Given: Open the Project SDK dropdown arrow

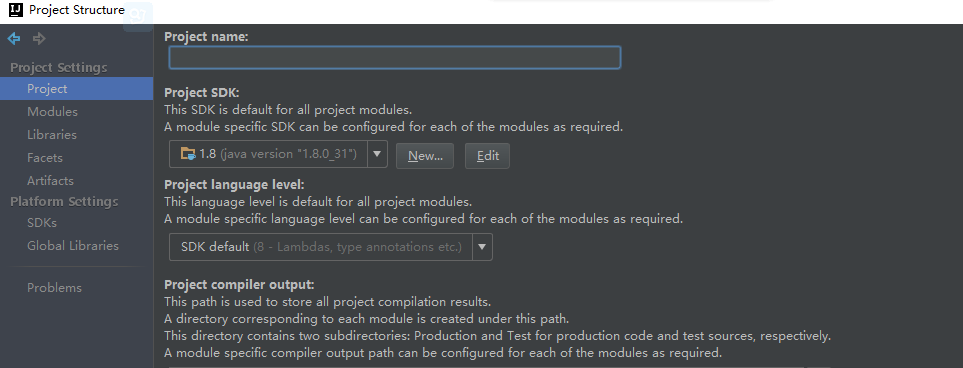Looking at the screenshot, I should (x=377, y=154).
